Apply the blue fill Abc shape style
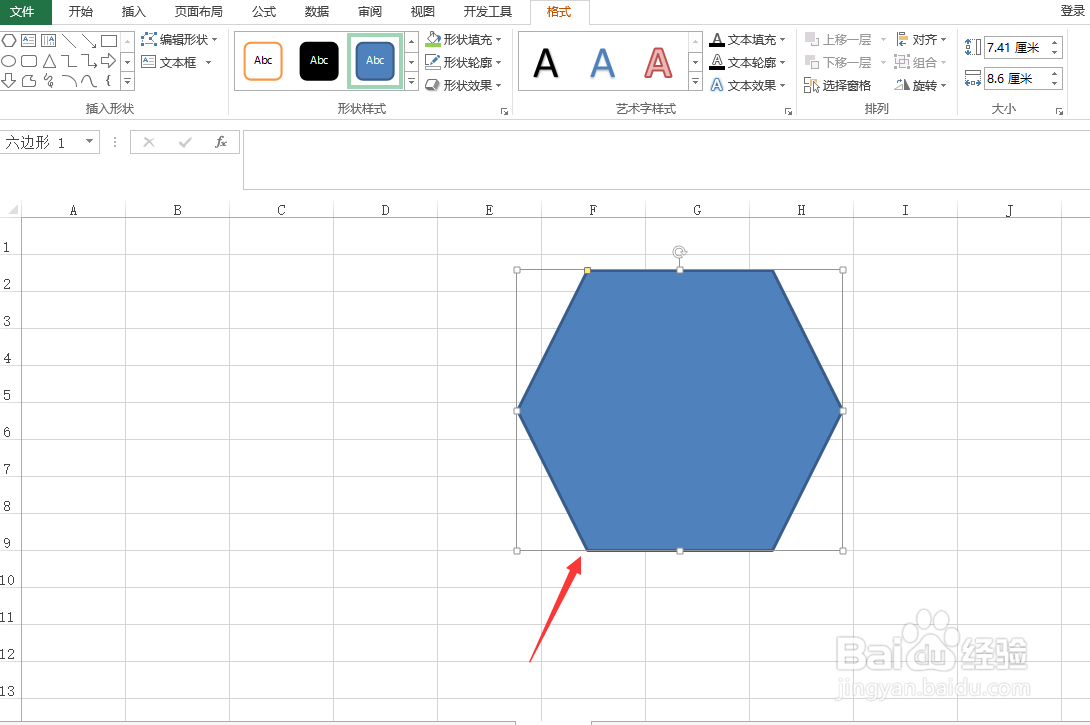Viewport: 1090px width, 725px height. 375,60
